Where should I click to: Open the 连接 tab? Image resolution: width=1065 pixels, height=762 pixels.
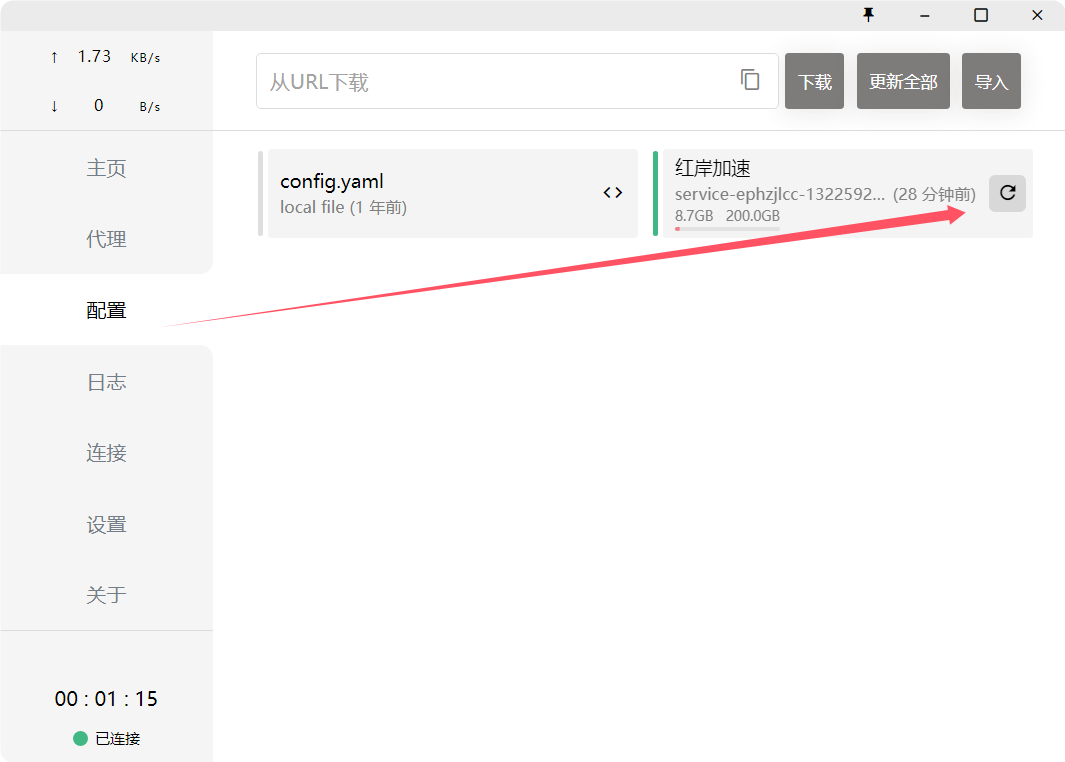tap(106, 453)
